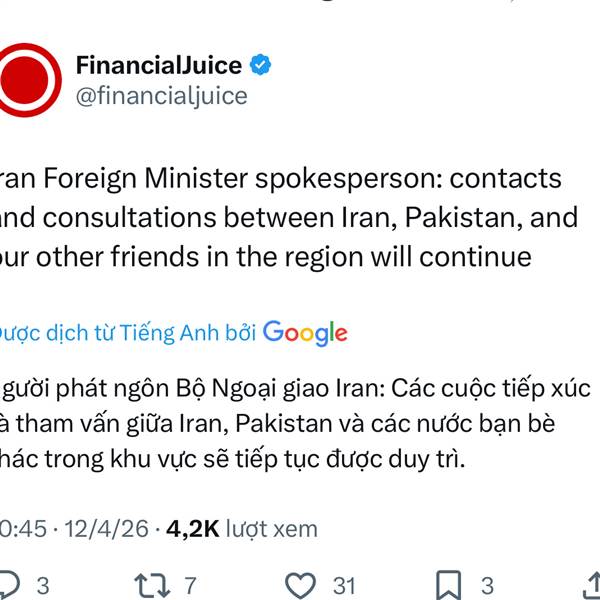This screenshot has height=600, width=600.
Task: Share the post via upload arrow icon
Action: pos(592,585)
